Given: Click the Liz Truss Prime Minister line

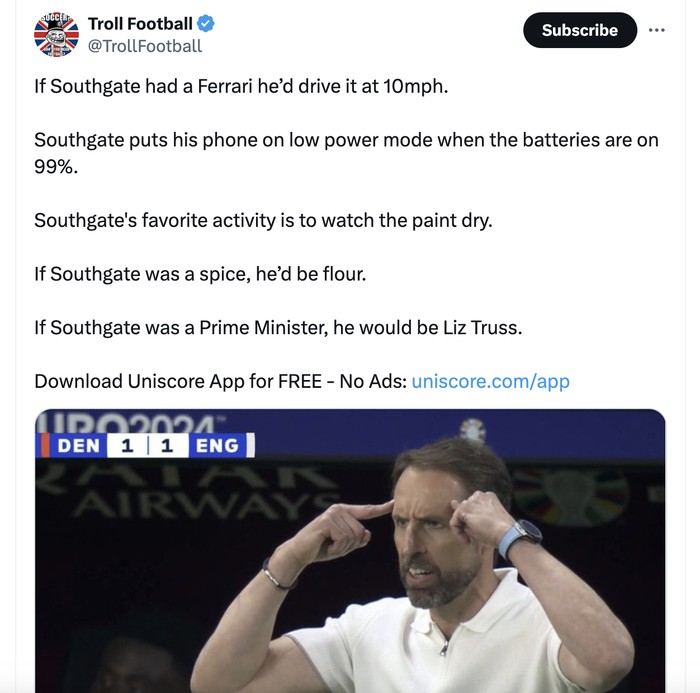Looking at the screenshot, I should pos(278,327).
